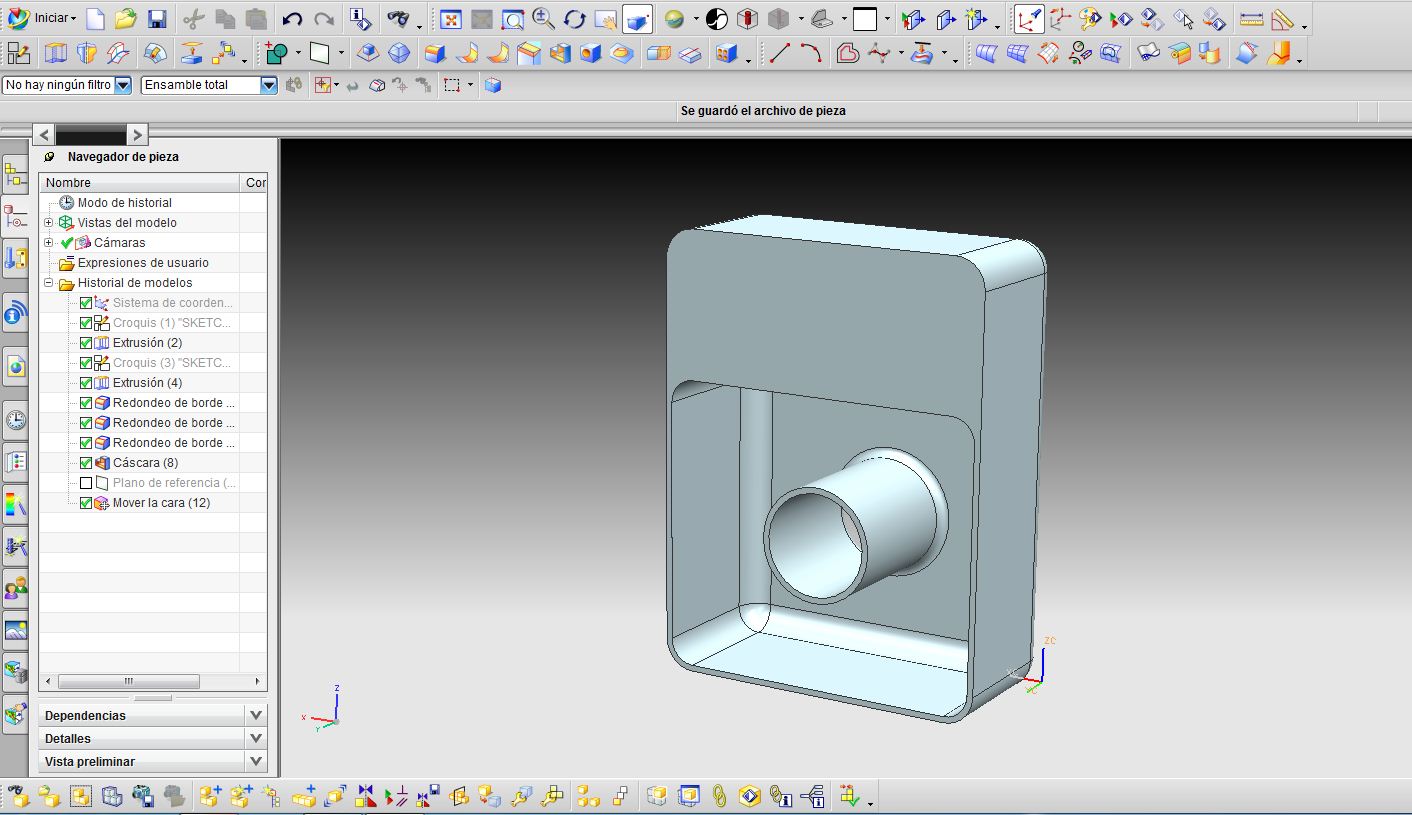Redo the last undone action
Image resolution: width=1412 pixels, height=815 pixels.
(x=324, y=18)
